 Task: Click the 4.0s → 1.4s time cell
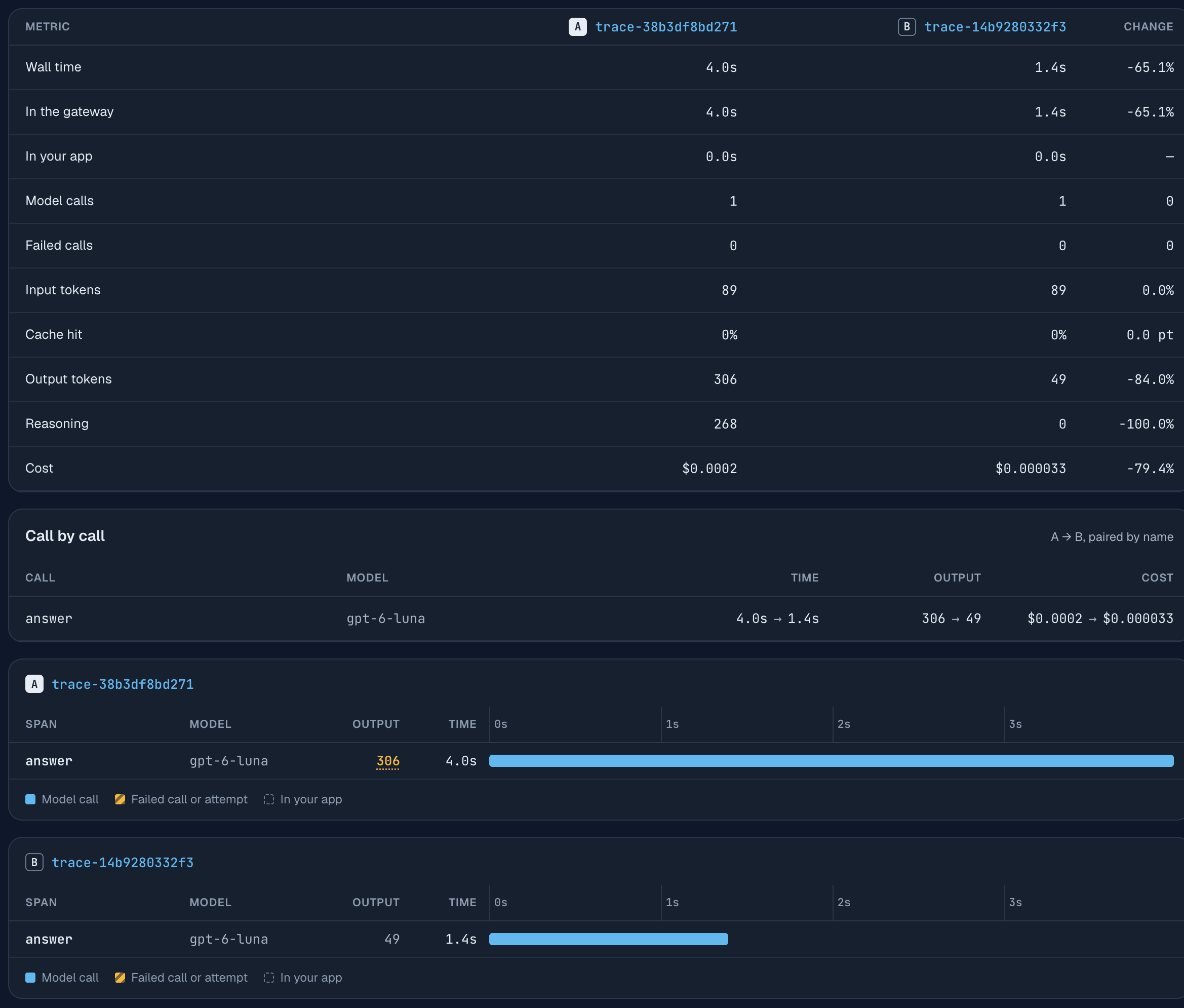coord(777,618)
